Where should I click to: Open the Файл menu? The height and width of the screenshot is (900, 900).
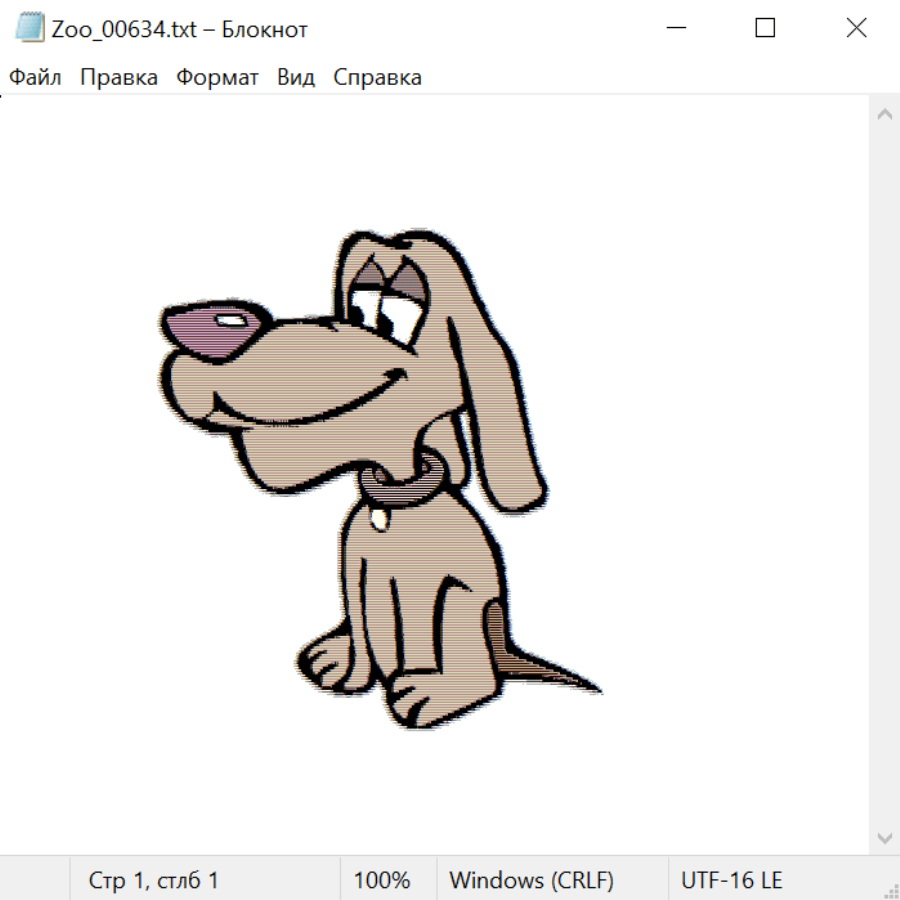point(35,78)
